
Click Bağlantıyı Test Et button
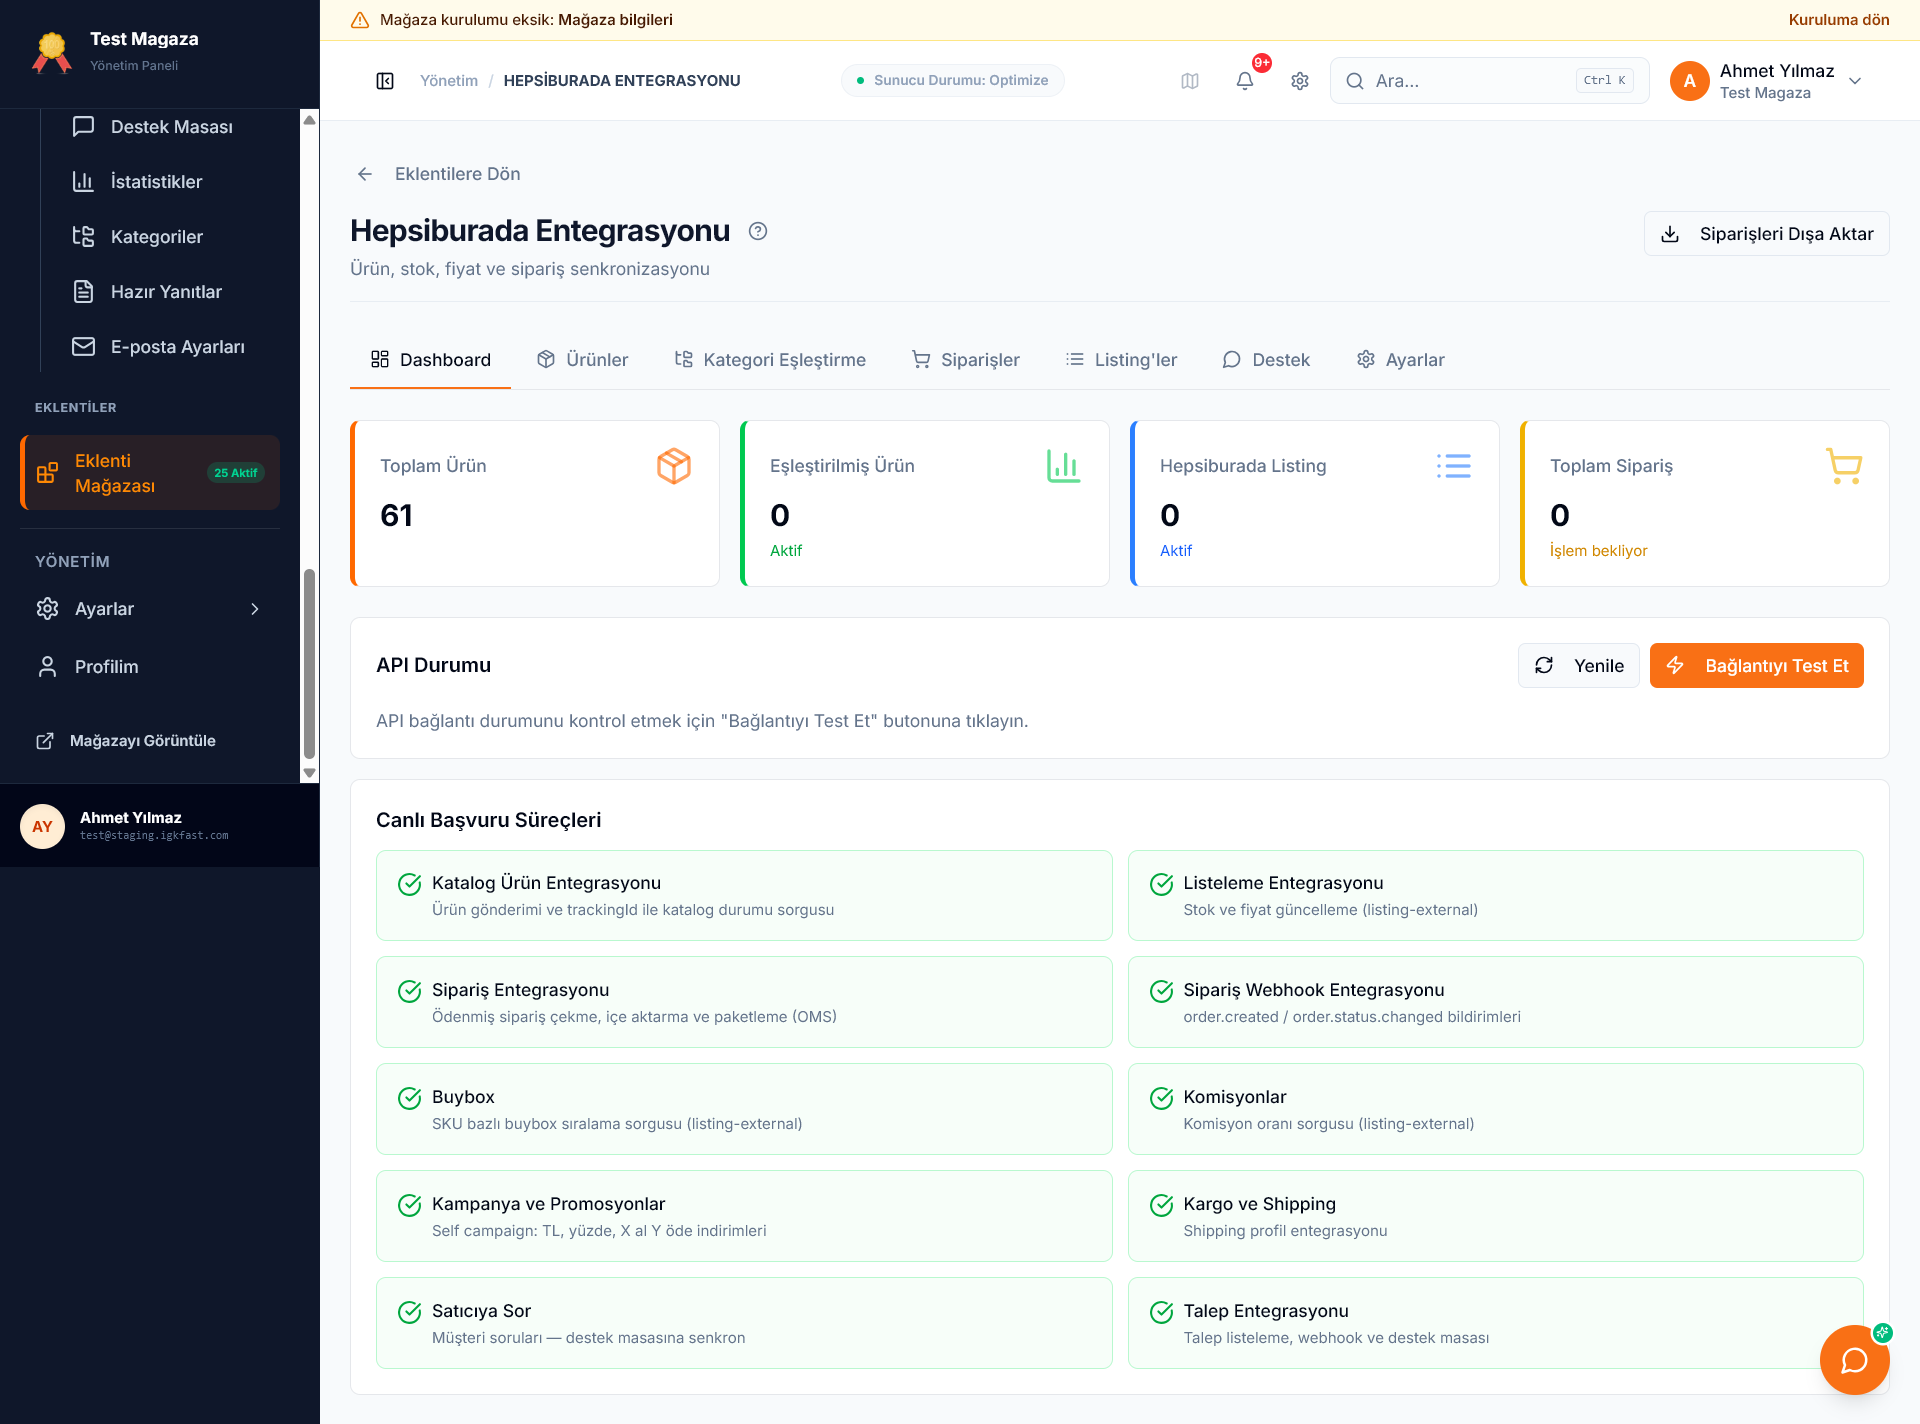point(1756,666)
